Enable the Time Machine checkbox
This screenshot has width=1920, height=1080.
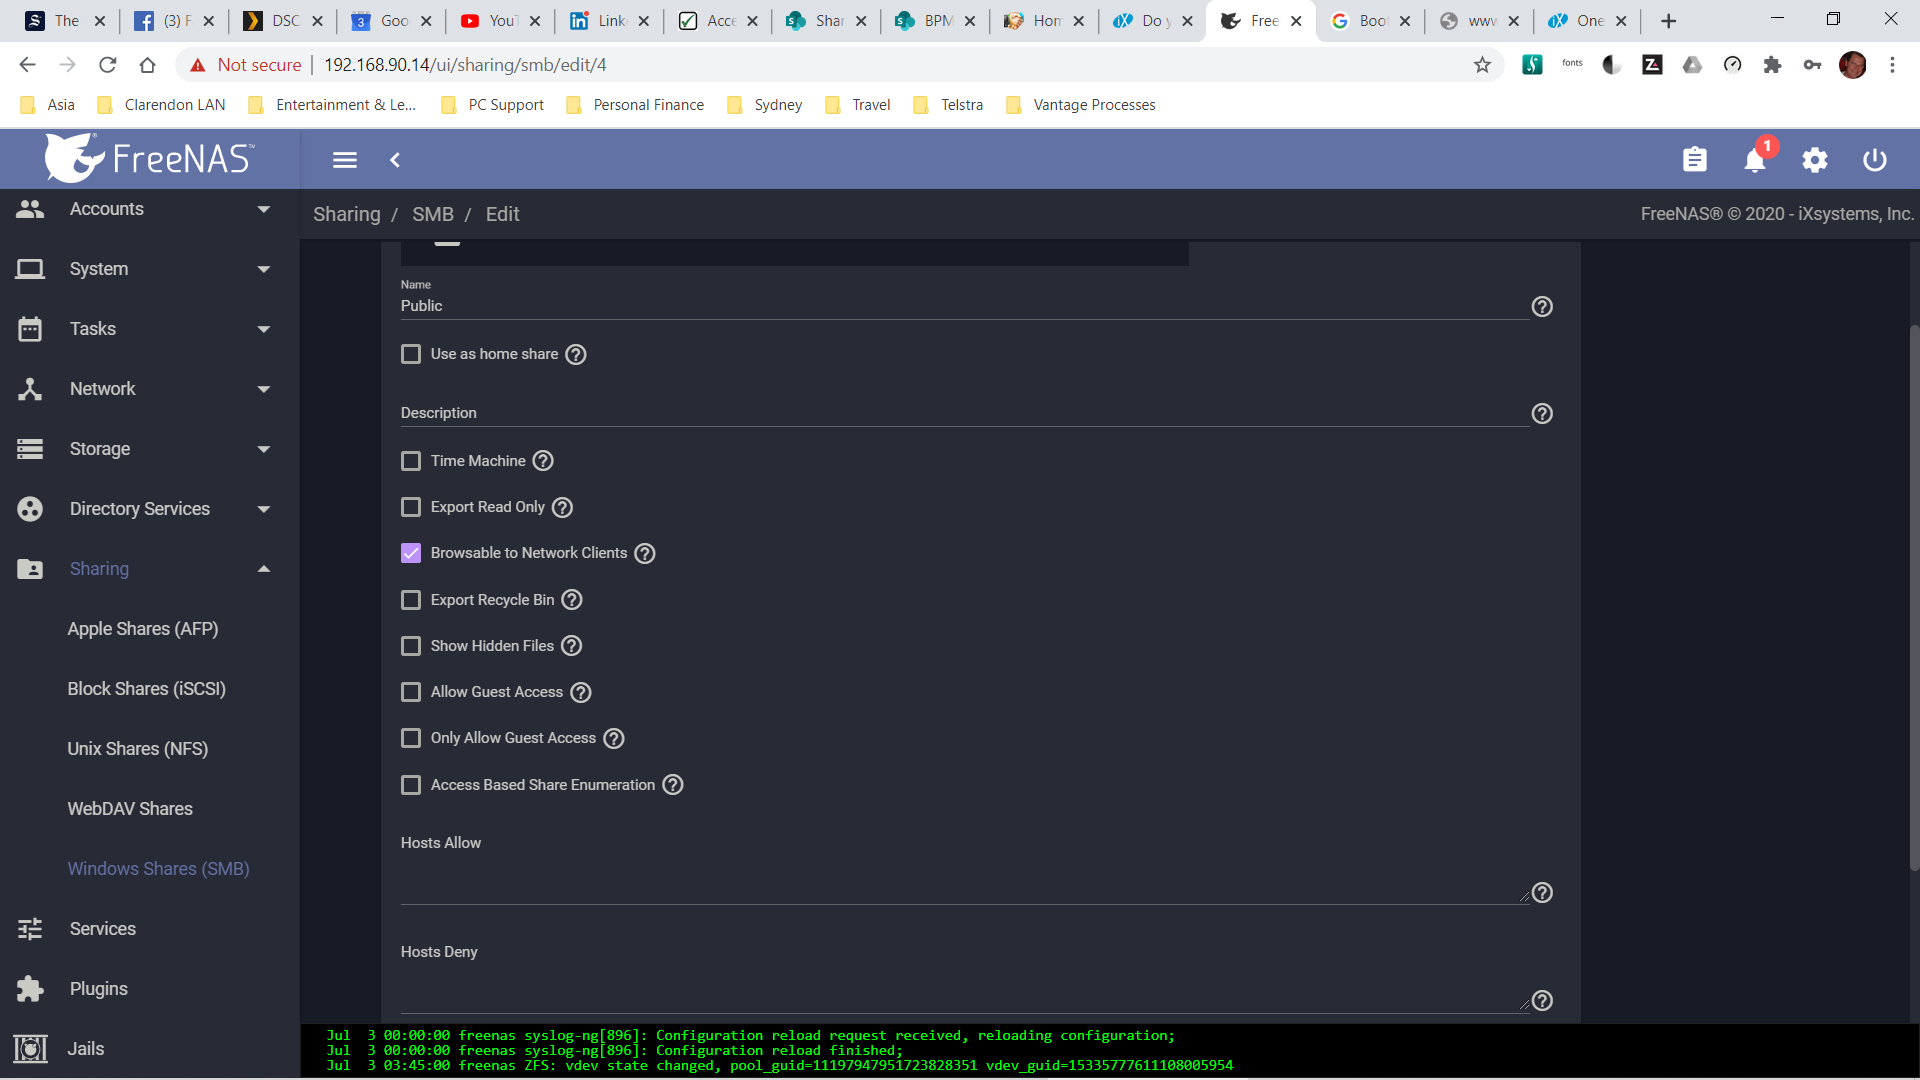pos(411,461)
